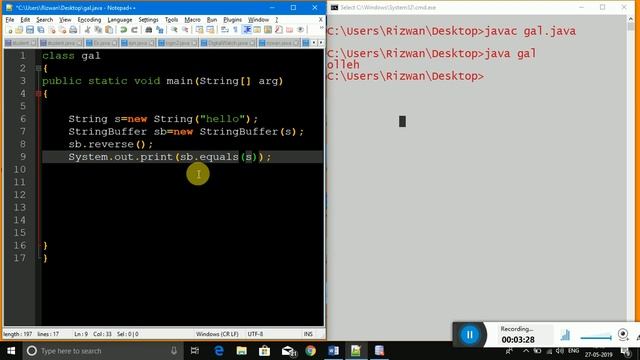
Task: Open the Settings menu
Action: (x=149, y=20)
